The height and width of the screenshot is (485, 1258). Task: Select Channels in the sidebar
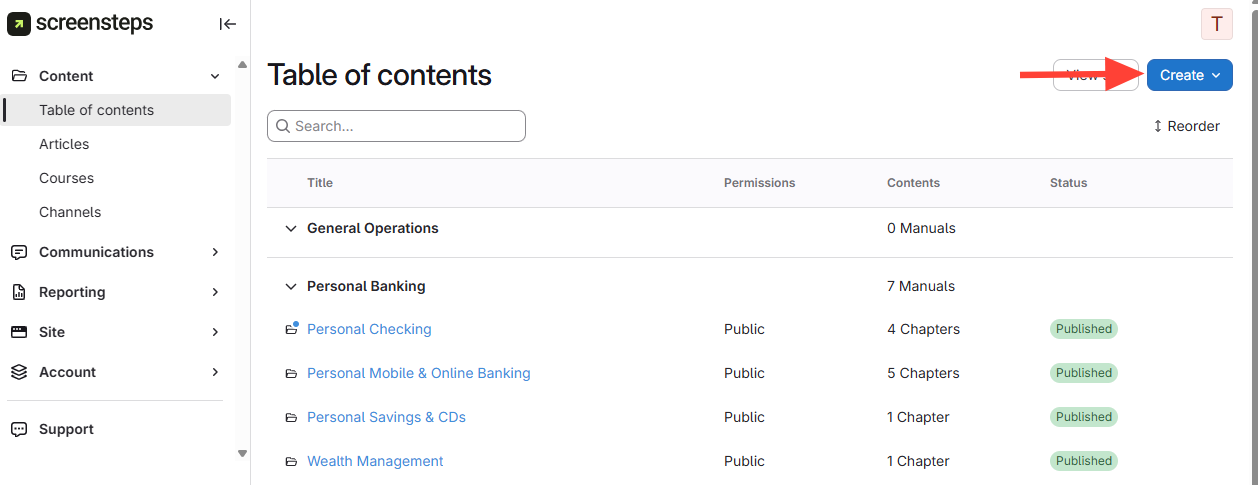click(70, 212)
